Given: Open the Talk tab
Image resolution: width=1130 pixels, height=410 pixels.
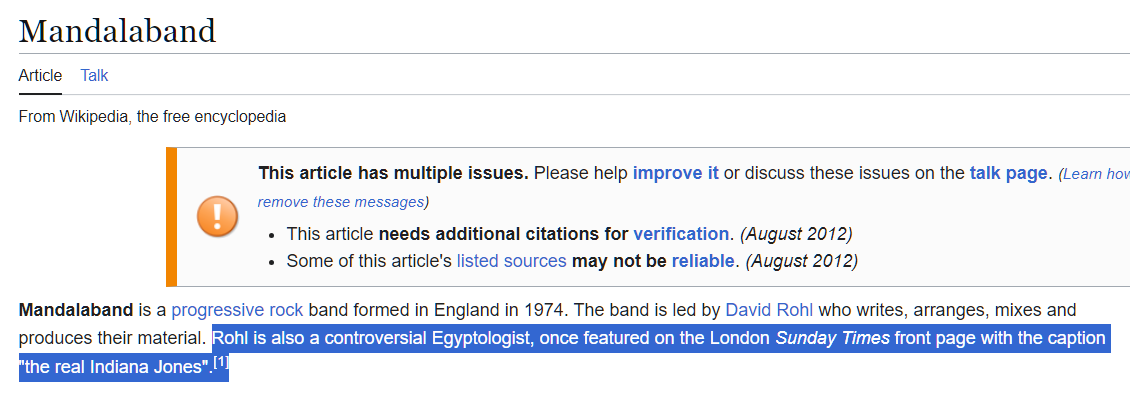Looking at the screenshot, I should pyautogui.click(x=94, y=75).
